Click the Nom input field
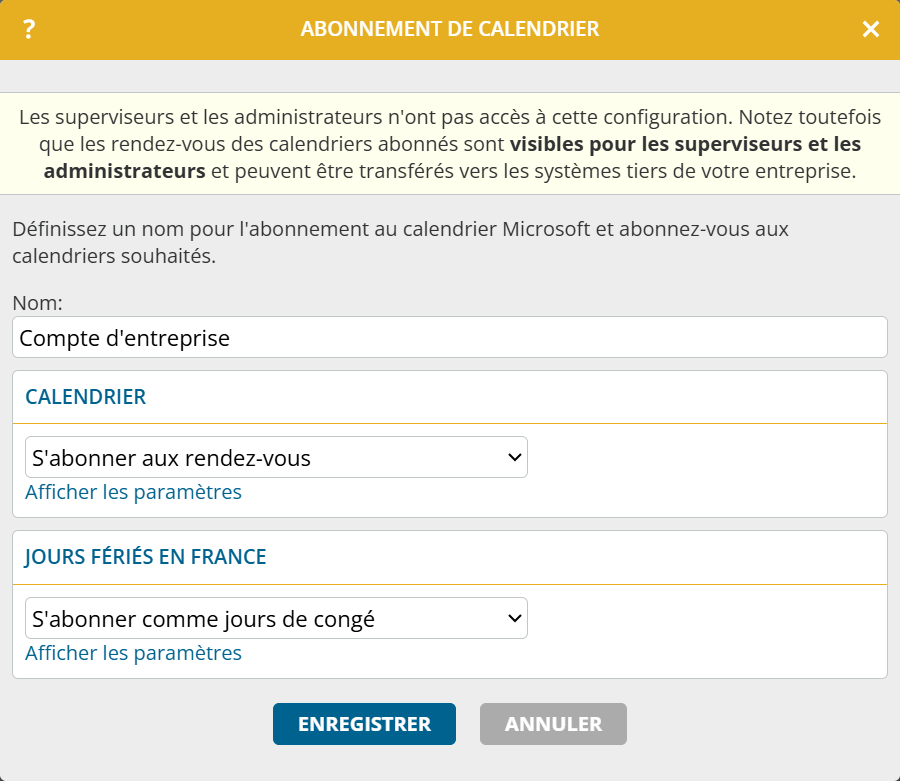The width and height of the screenshot is (900, 781). 449,338
